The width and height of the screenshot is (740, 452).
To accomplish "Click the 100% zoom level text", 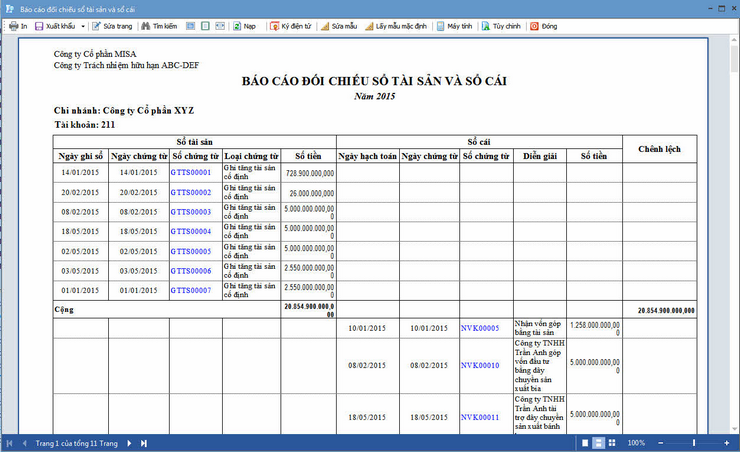I will 636,443.
